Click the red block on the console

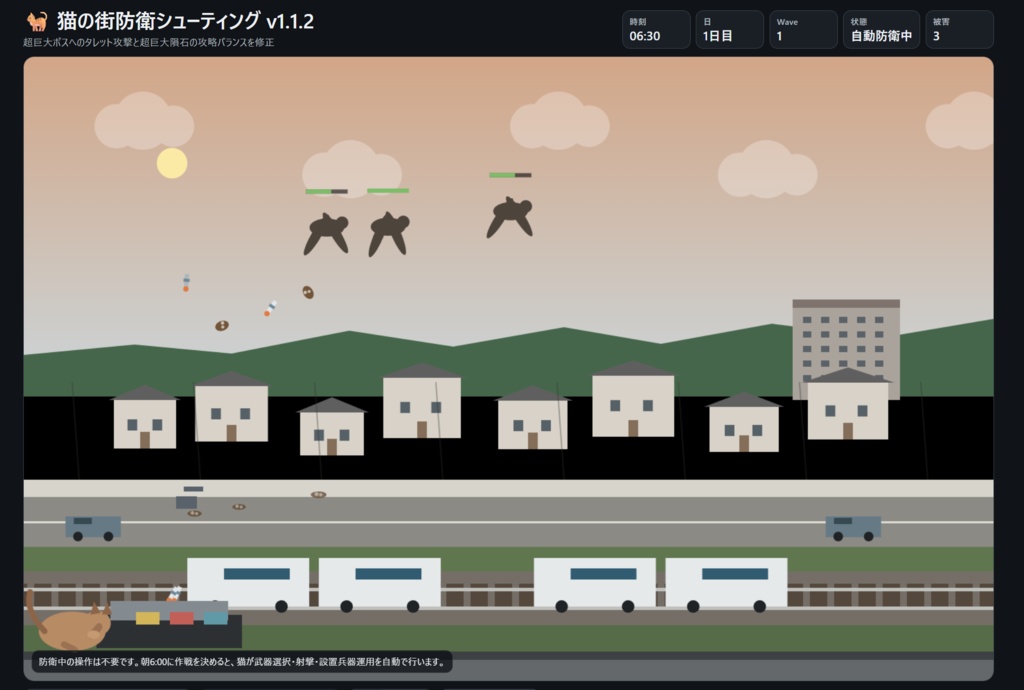[182, 618]
